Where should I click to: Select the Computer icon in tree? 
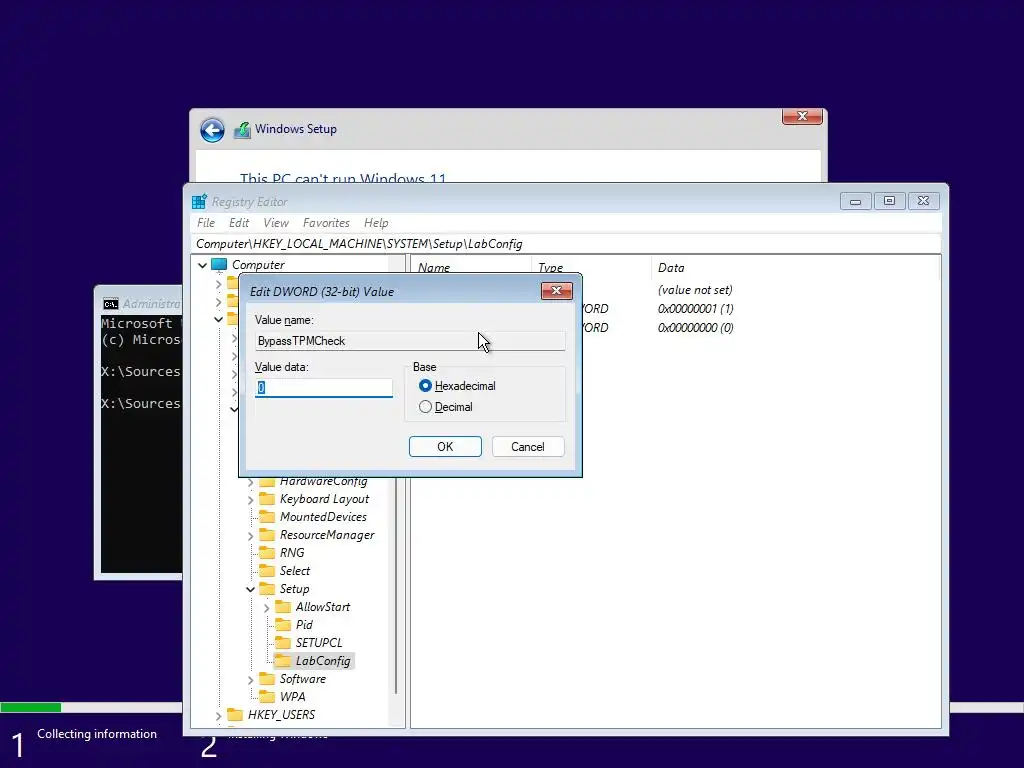click(219, 264)
